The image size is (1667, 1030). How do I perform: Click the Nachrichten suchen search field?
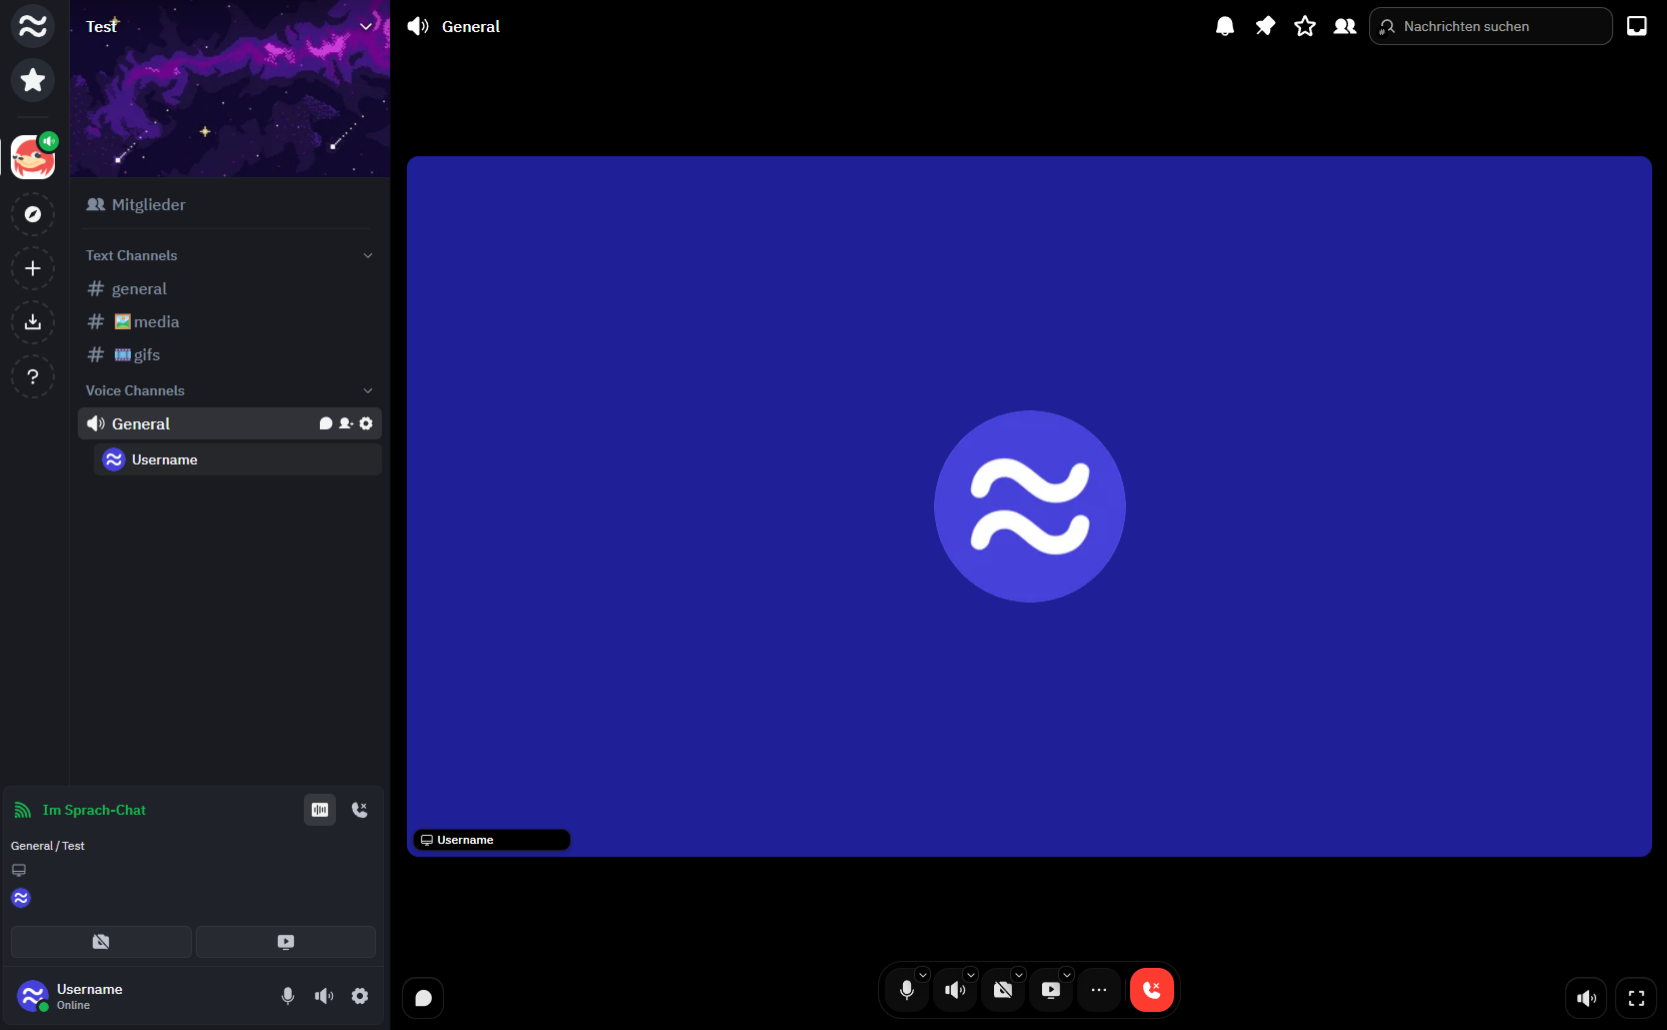pos(1490,26)
